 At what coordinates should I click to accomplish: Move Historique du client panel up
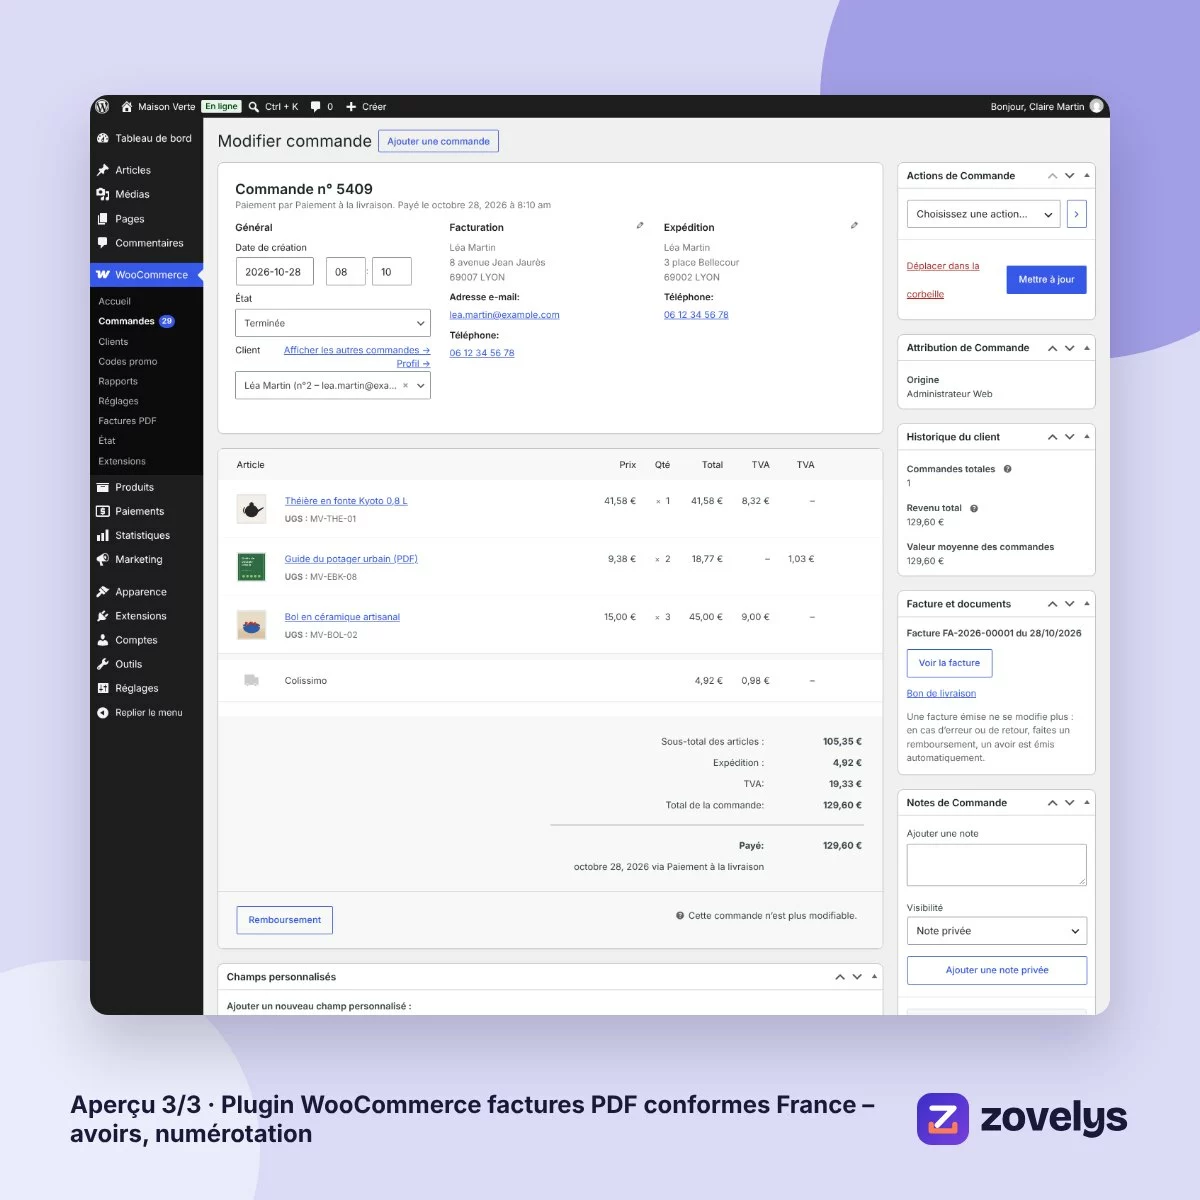click(1052, 437)
